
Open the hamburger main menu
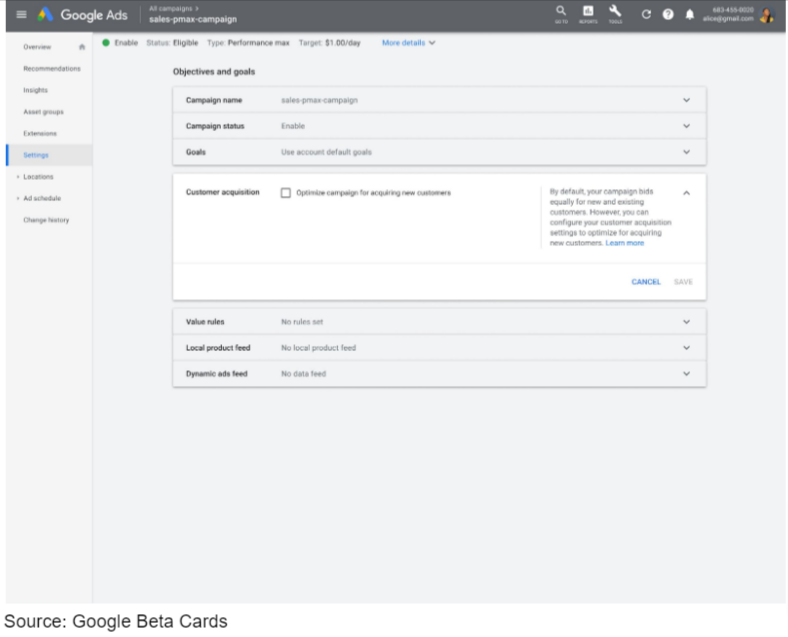pos(21,15)
